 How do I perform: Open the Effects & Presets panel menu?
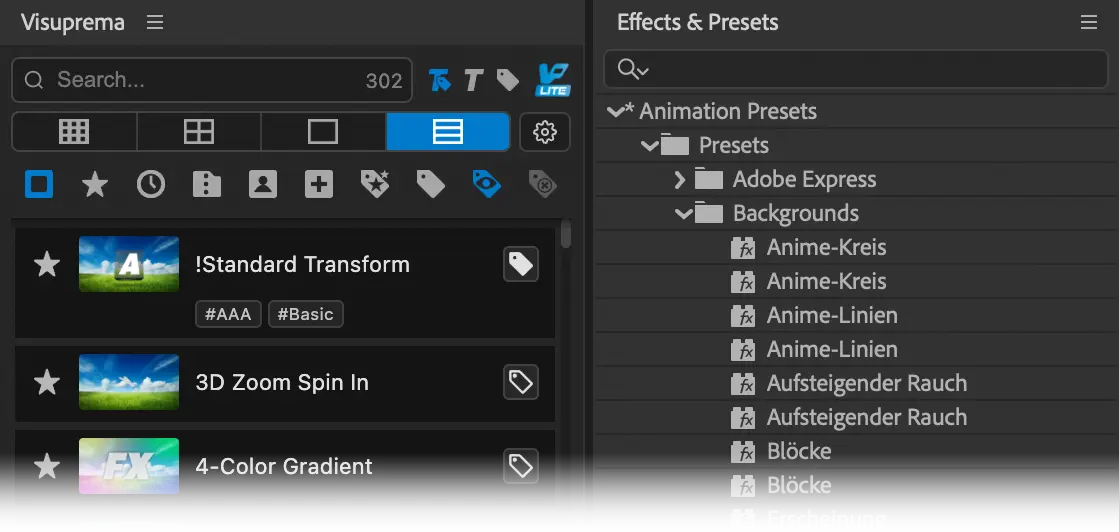pos(1088,22)
